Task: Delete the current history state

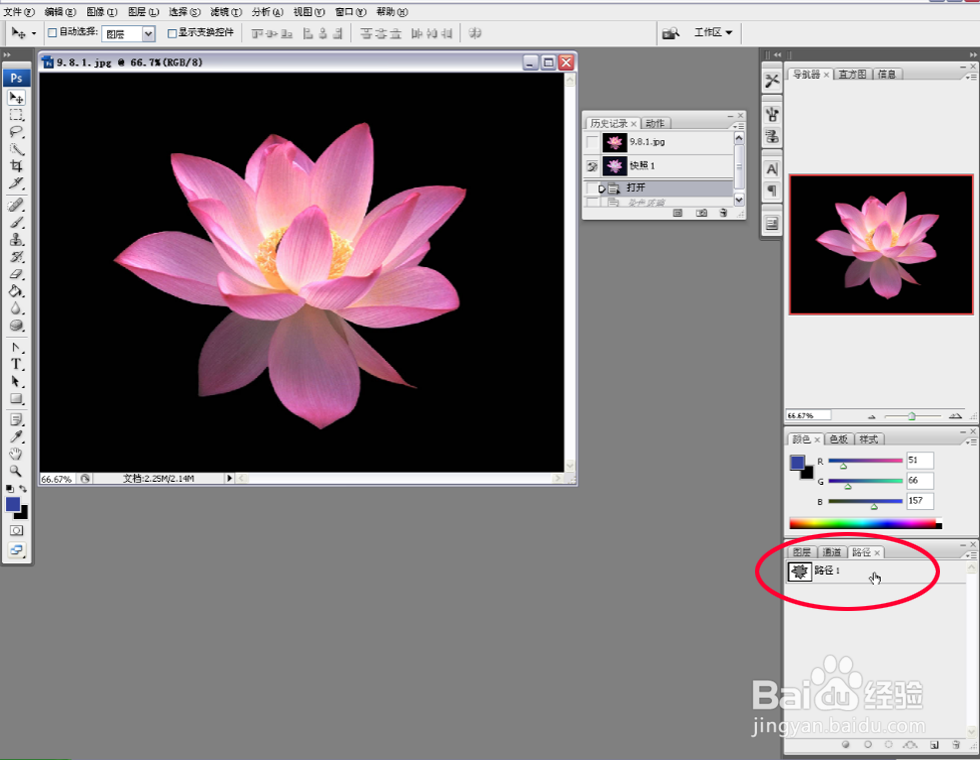Action: pos(723,213)
